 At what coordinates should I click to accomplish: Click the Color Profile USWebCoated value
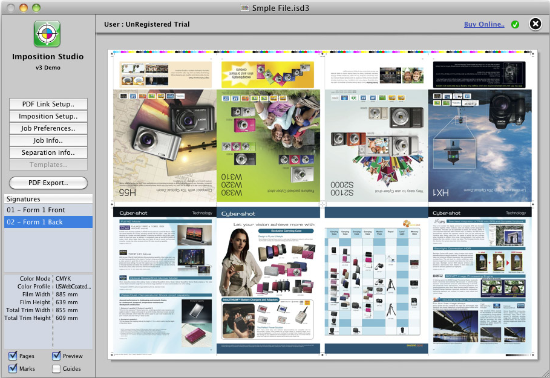coord(73,286)
